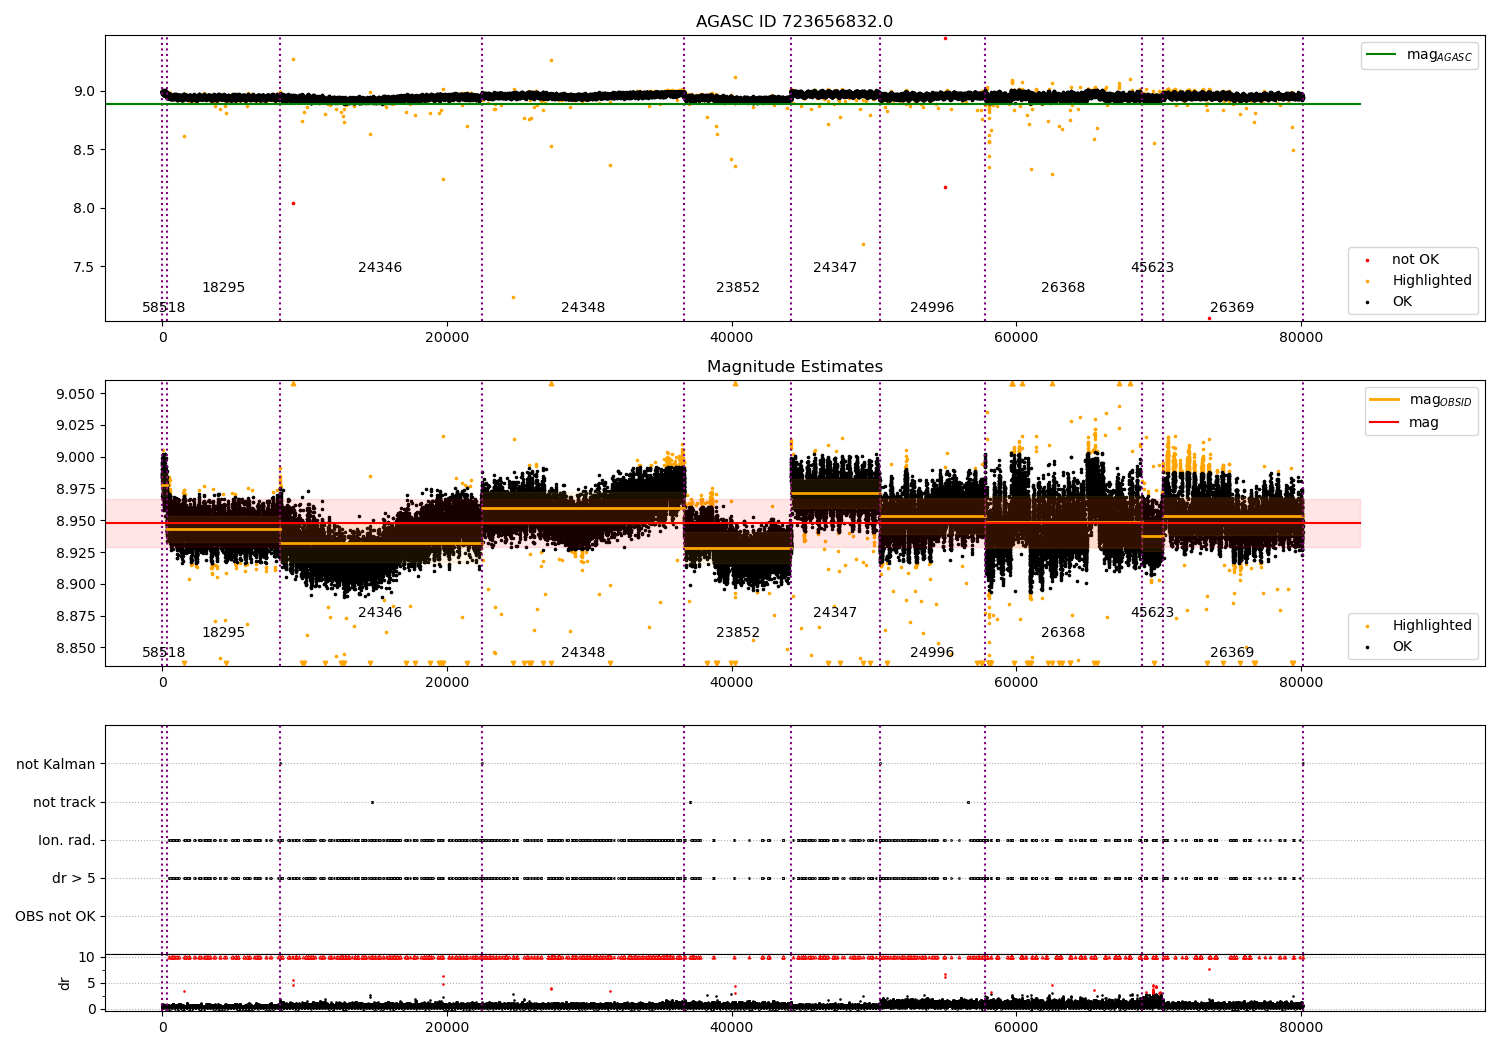Click obsid label 23852 in Magnitude Estimates plot
The width and height of the screenshot is (1500, 1050).
[738, 633]
